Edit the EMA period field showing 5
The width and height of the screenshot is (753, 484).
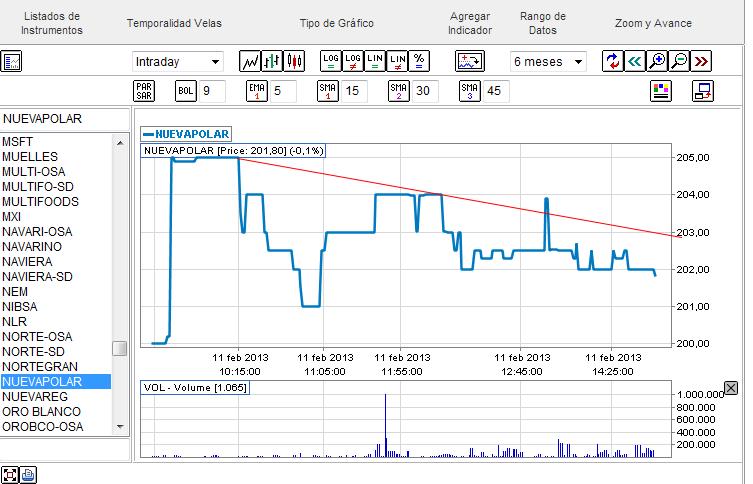(283, 91)
